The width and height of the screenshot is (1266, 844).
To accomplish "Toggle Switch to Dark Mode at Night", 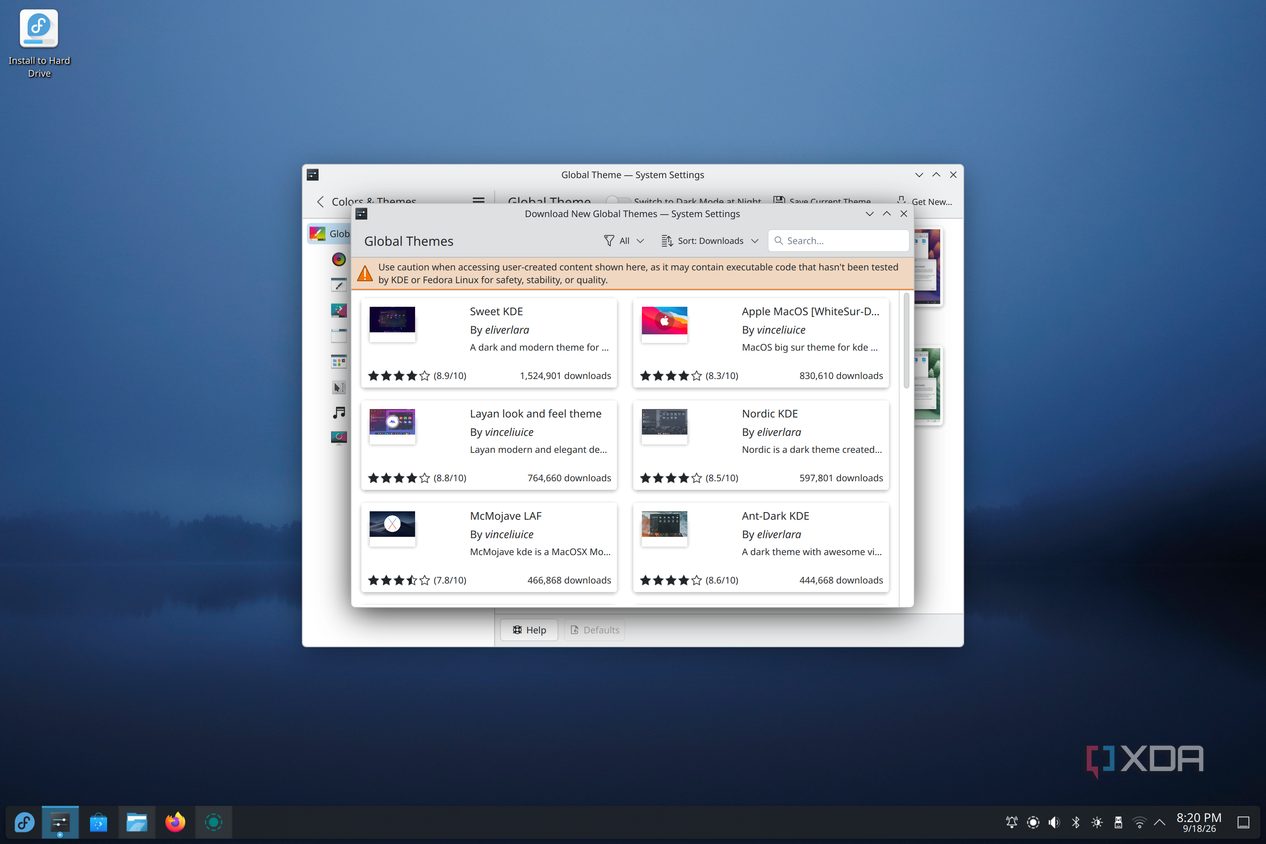I will pos(686,202).
